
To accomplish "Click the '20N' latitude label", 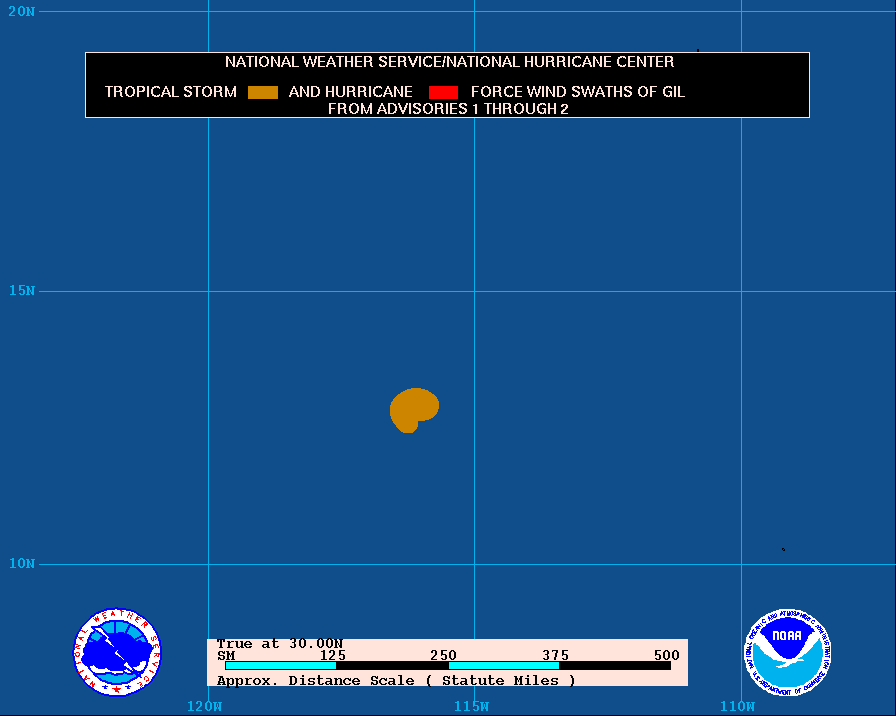I will point(21,11).
